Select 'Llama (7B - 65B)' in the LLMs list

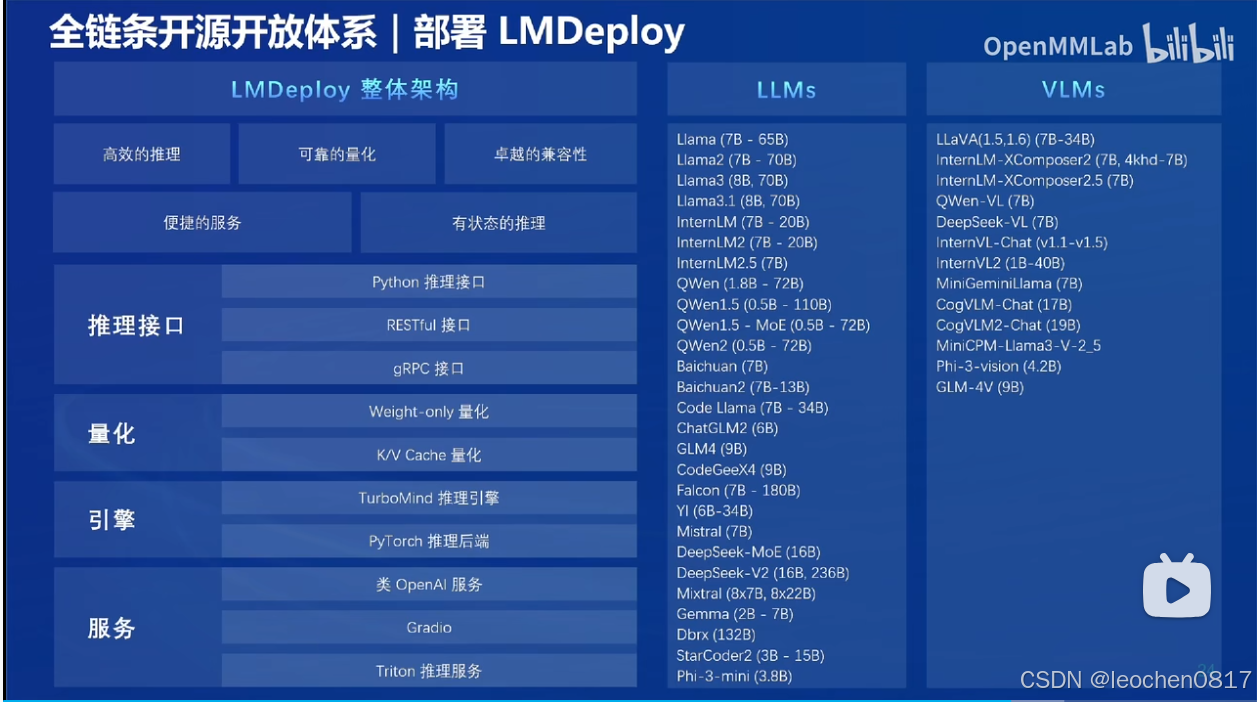[x=732, y=139]
